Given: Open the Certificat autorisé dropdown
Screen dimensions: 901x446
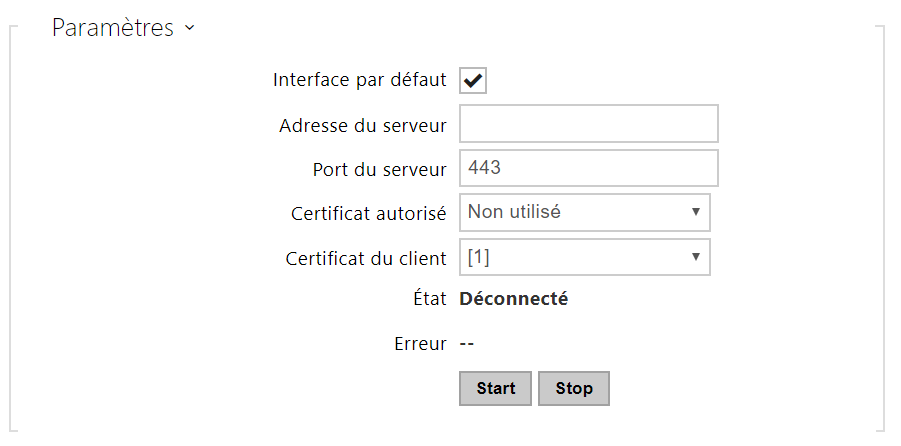Looking at the screenshot, I should tap(584, 212).
